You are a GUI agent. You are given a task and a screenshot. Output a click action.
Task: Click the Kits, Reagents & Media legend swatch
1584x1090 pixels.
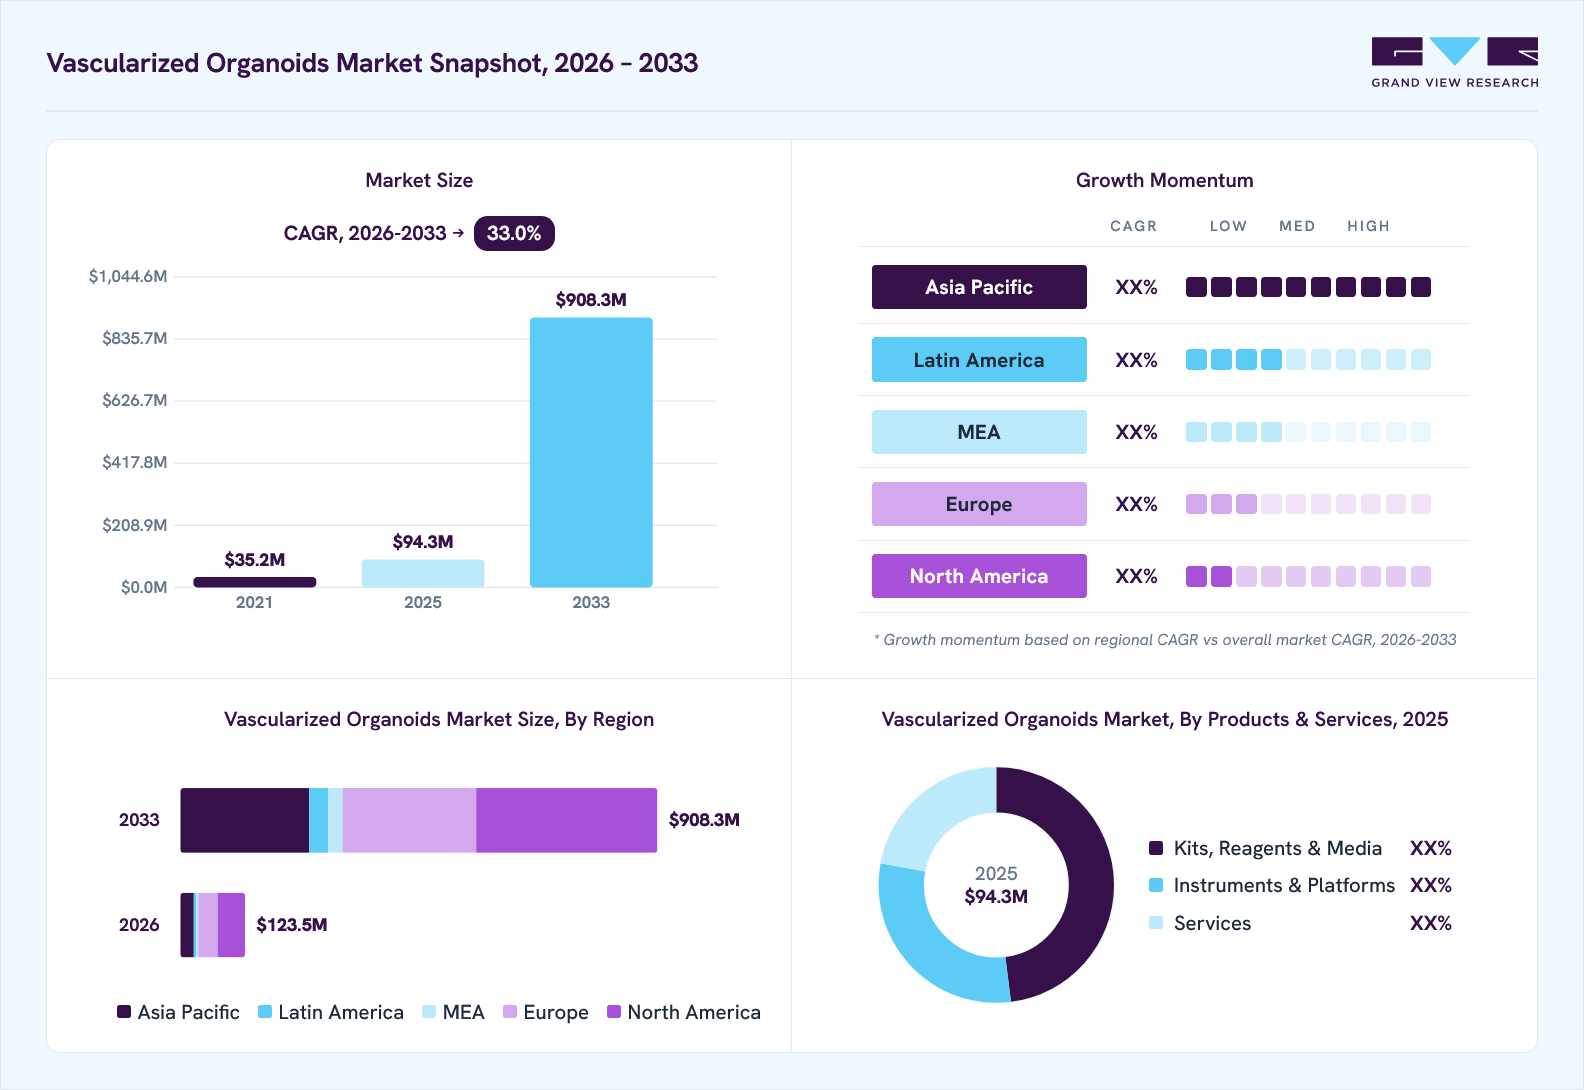pyautogui.click(x=1156, y=848)
